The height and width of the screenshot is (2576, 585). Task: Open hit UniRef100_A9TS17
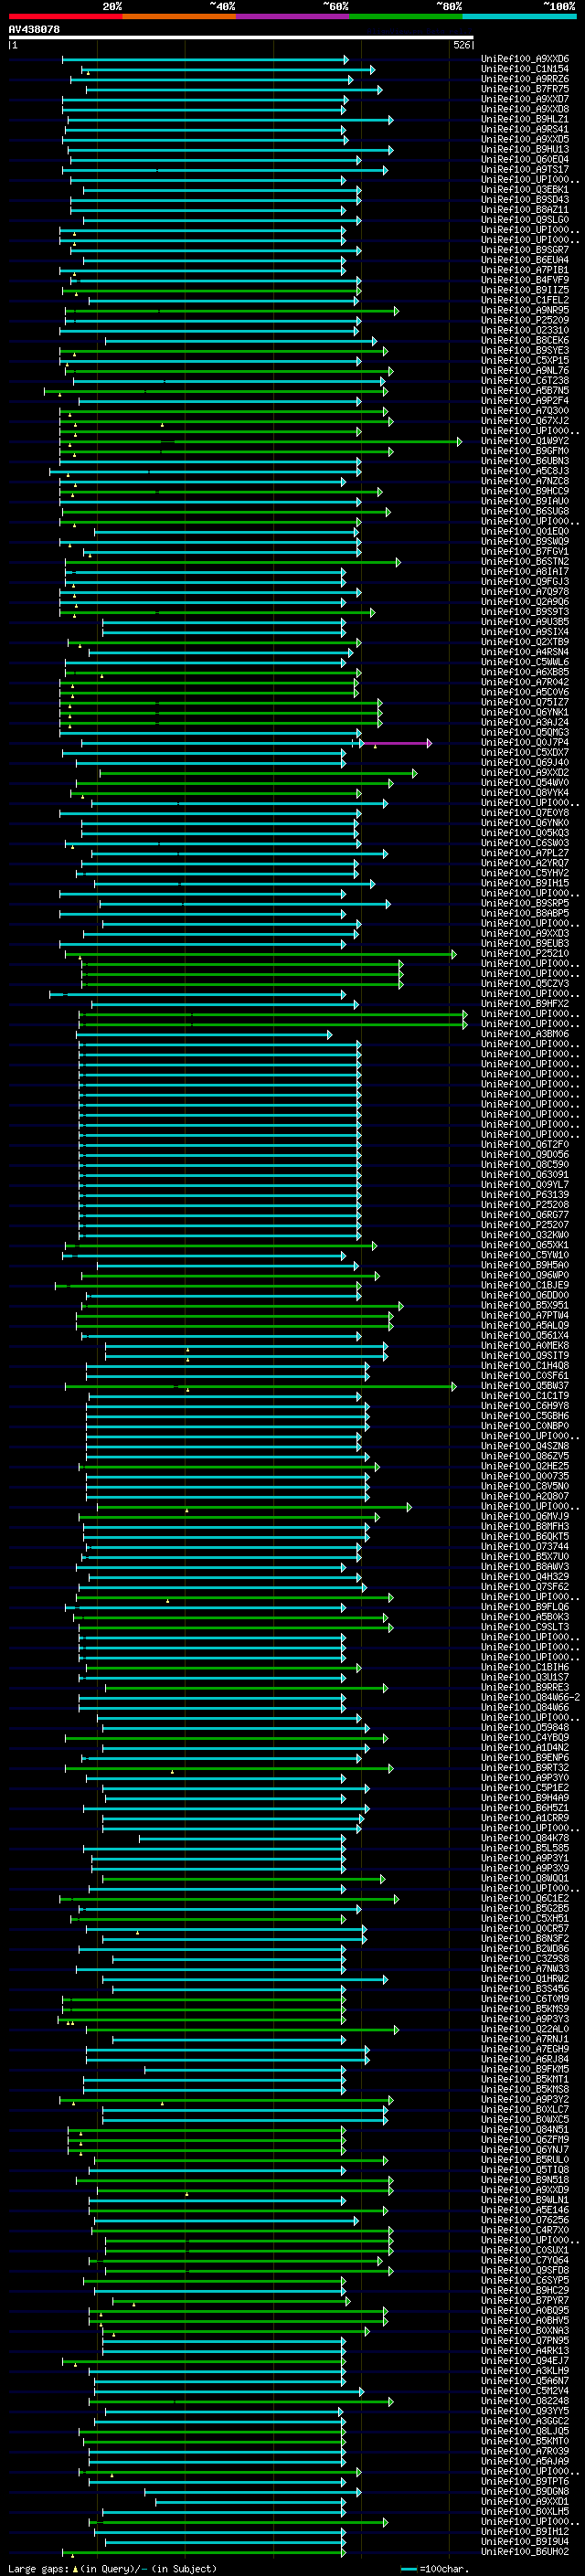coord(525,169)
